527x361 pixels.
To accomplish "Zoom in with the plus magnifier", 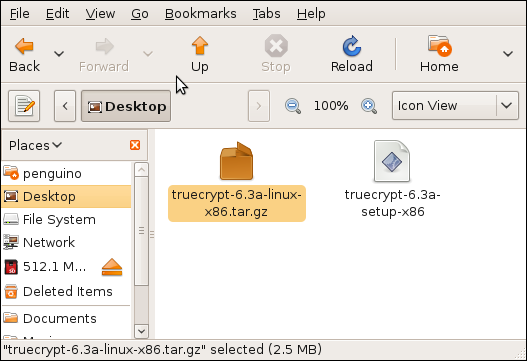I will click(369, 106).
